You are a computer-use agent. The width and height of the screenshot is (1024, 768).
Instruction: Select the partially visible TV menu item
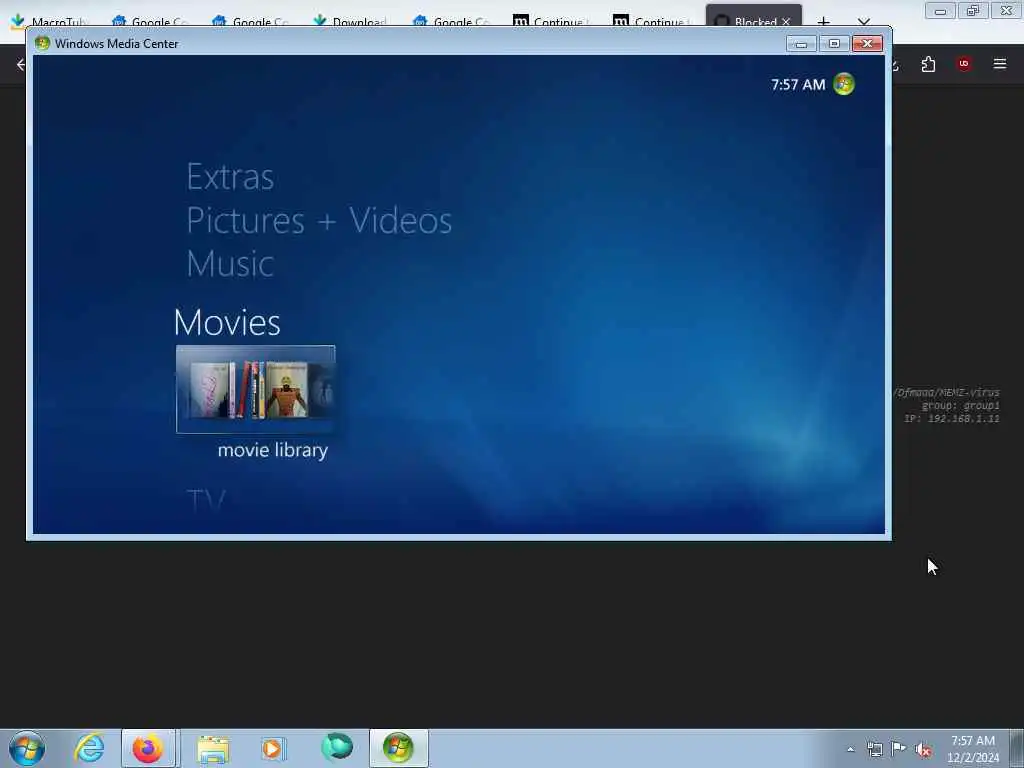click(206, 501)
